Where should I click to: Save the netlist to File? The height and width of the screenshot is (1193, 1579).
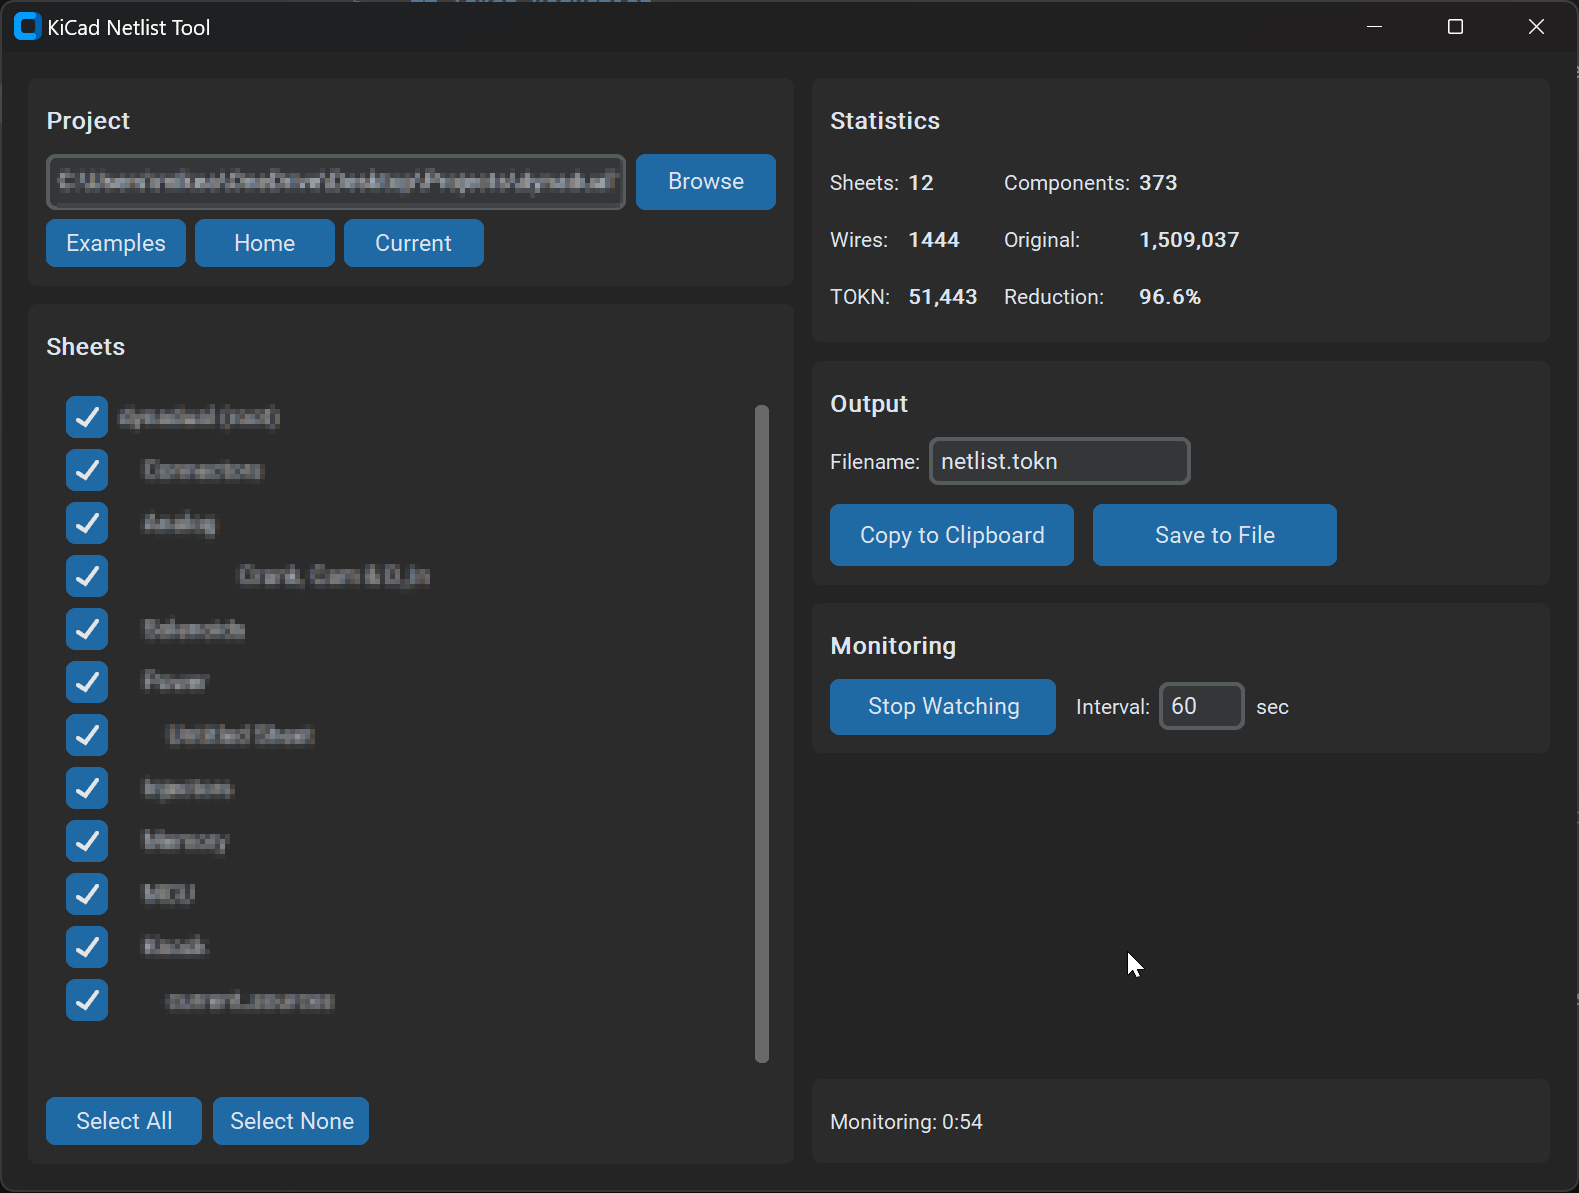coord(1215,535)
